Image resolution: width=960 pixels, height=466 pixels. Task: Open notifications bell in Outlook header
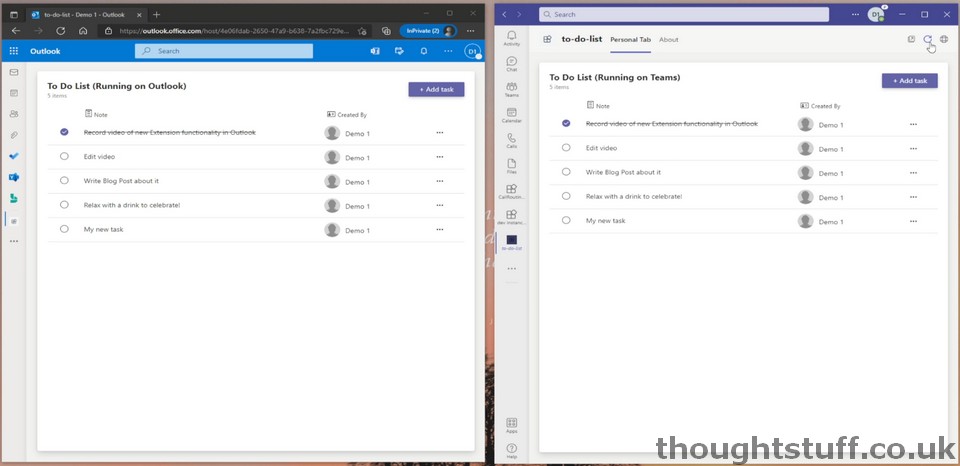[x=424, y=51]
